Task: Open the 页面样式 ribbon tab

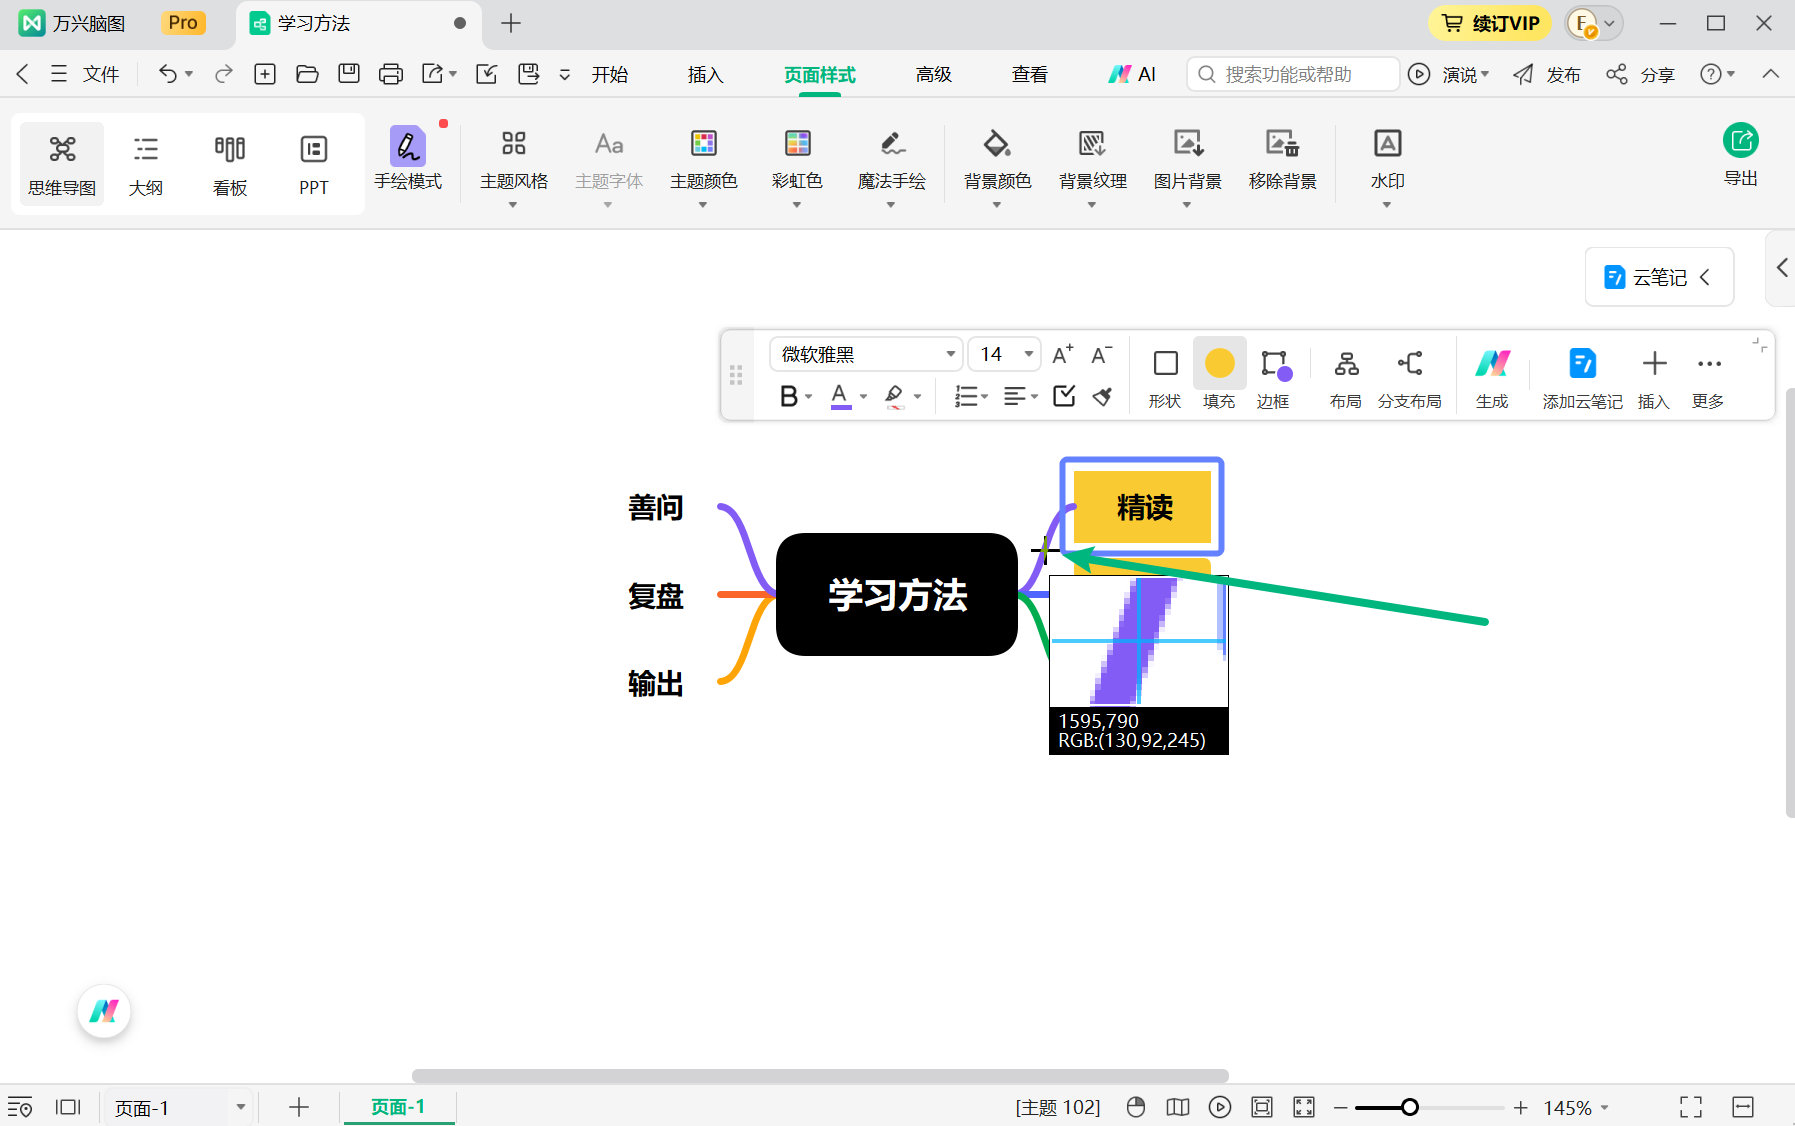Action: click(819, 75)
